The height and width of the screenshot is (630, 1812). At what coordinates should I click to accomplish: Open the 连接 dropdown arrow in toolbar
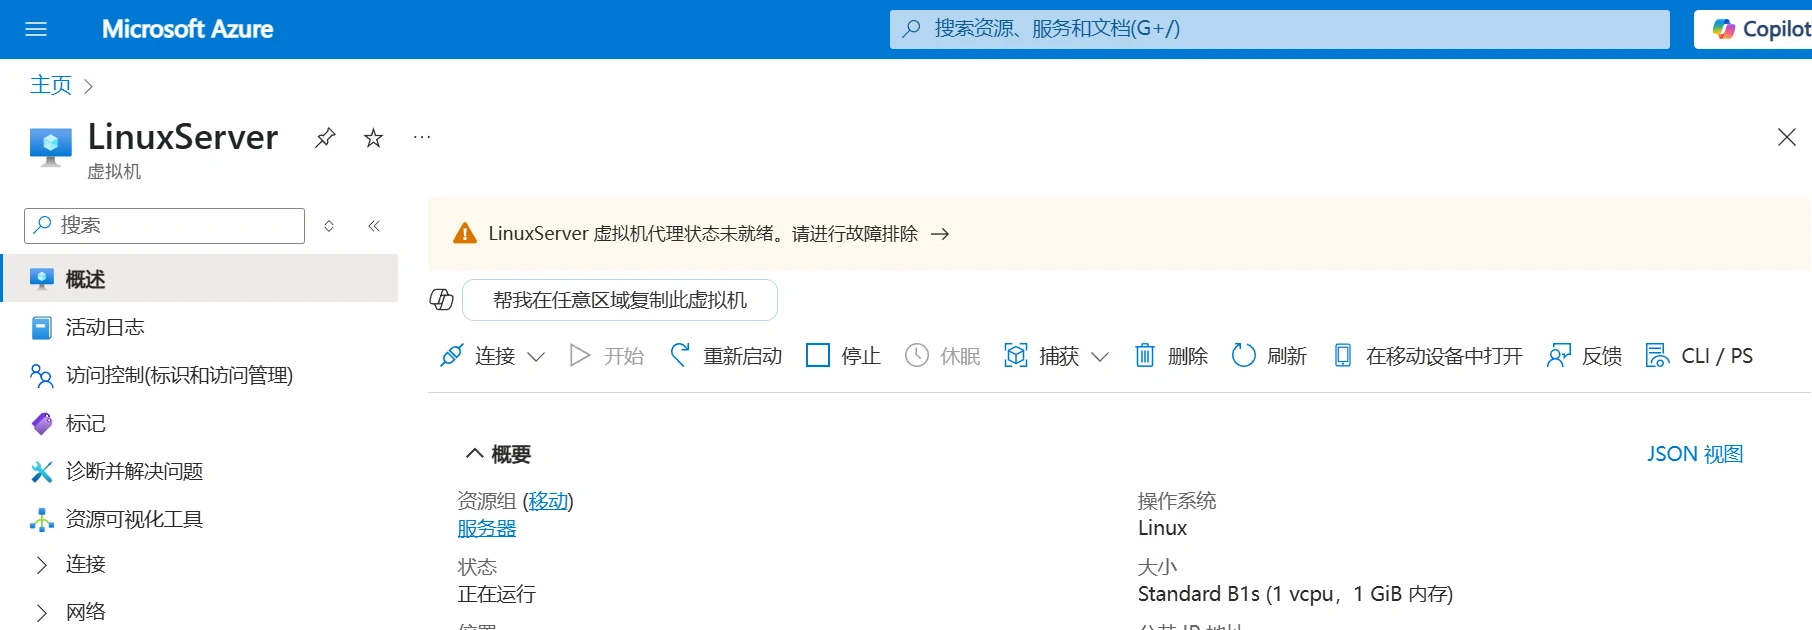[536, 357]
